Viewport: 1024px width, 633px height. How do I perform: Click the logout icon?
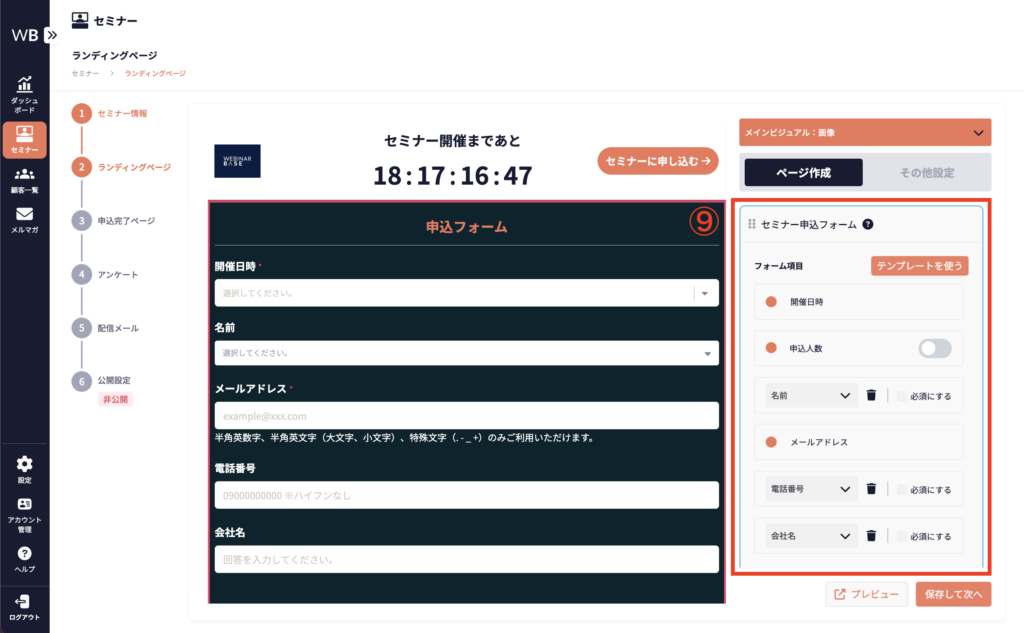click(x=24, y=601)
